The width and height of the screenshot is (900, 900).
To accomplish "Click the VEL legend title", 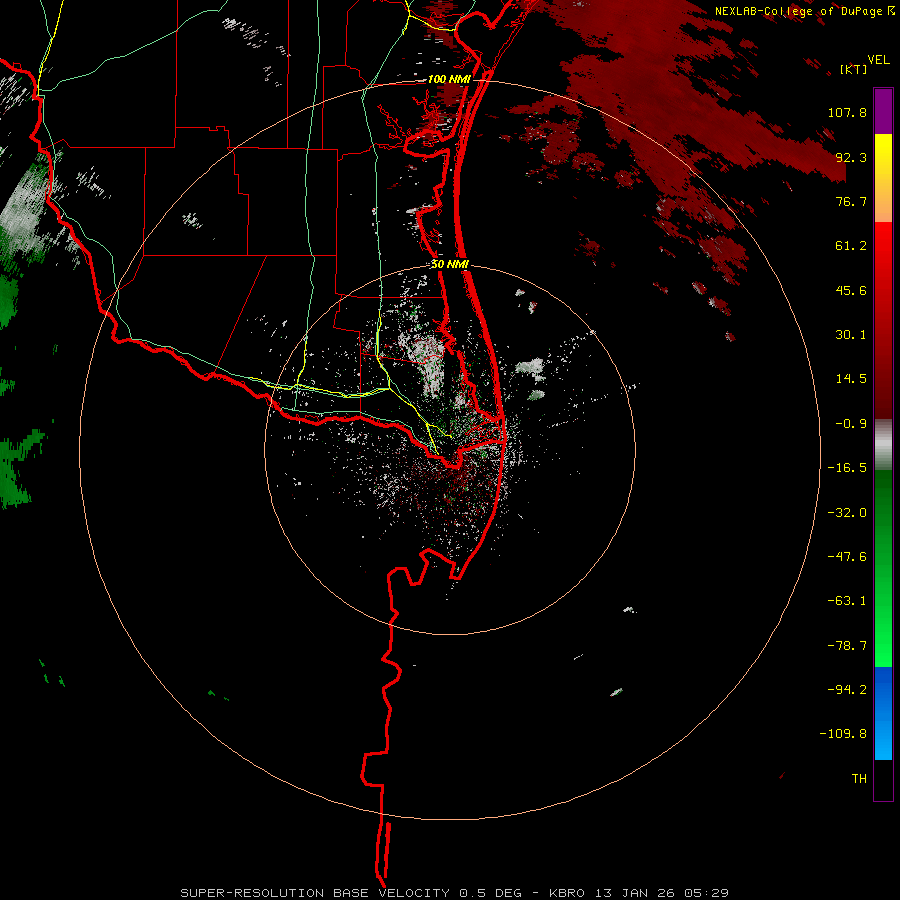I will (878, 60).
